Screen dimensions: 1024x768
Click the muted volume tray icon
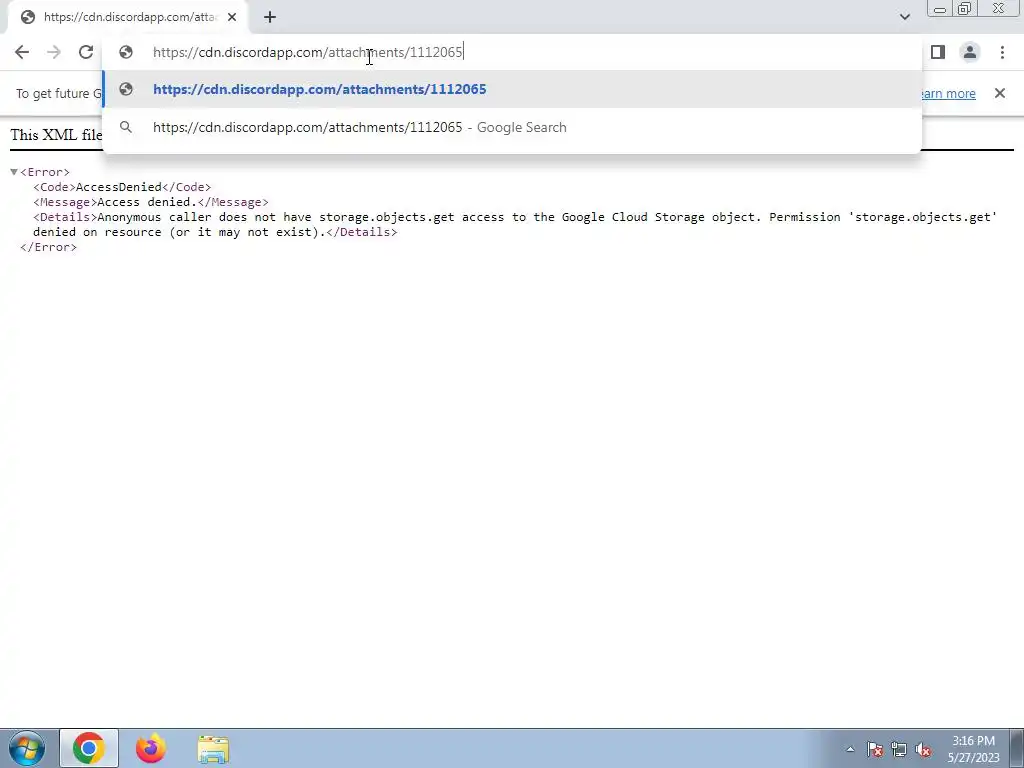pos(923,749)
